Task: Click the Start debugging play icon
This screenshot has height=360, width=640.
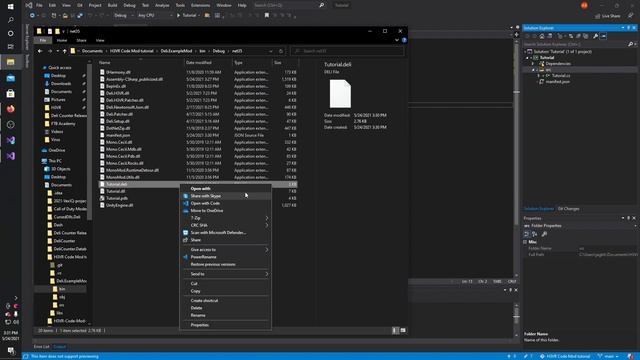Action: 178,16
